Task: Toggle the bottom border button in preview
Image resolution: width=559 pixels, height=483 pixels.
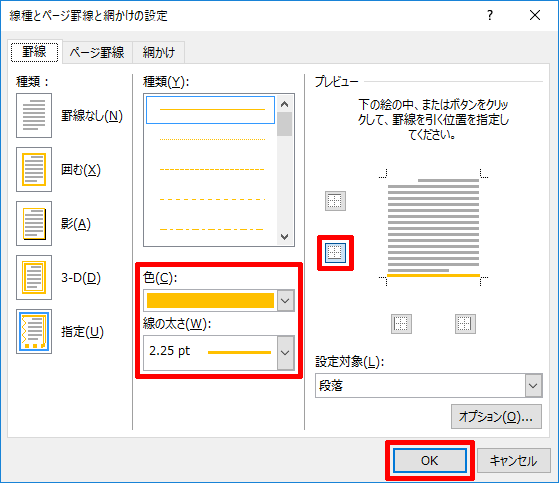Action: (x=335, y=253)
